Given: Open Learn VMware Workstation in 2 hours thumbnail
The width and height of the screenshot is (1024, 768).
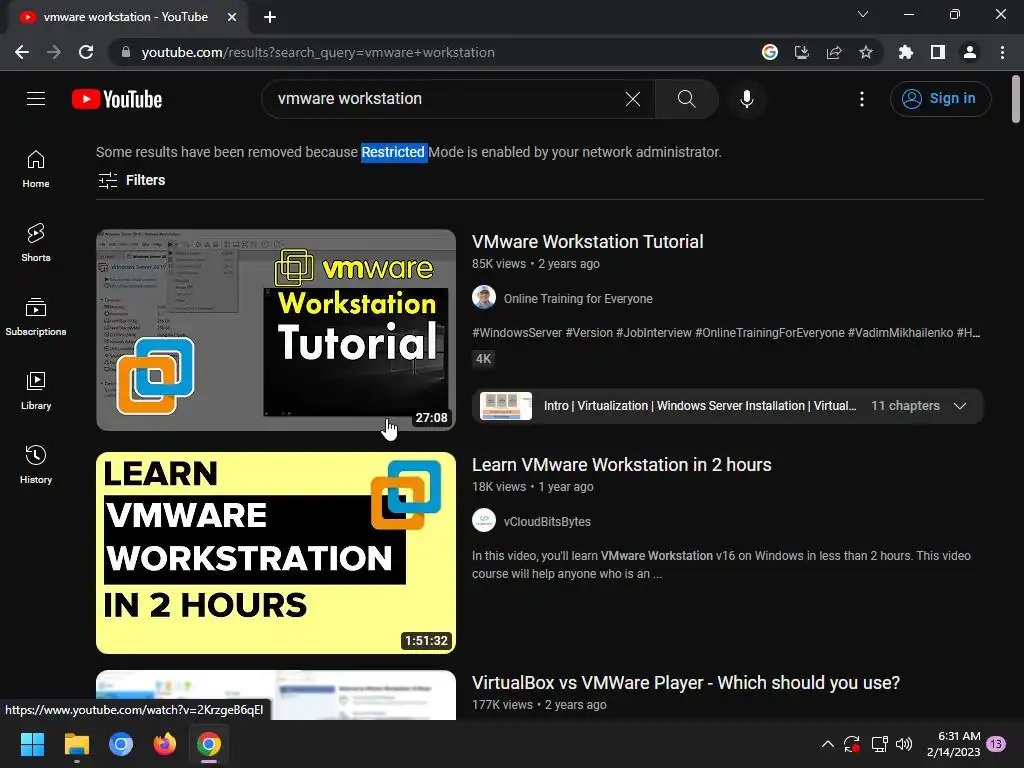Looking at the screenshot, I should [276, 552].
